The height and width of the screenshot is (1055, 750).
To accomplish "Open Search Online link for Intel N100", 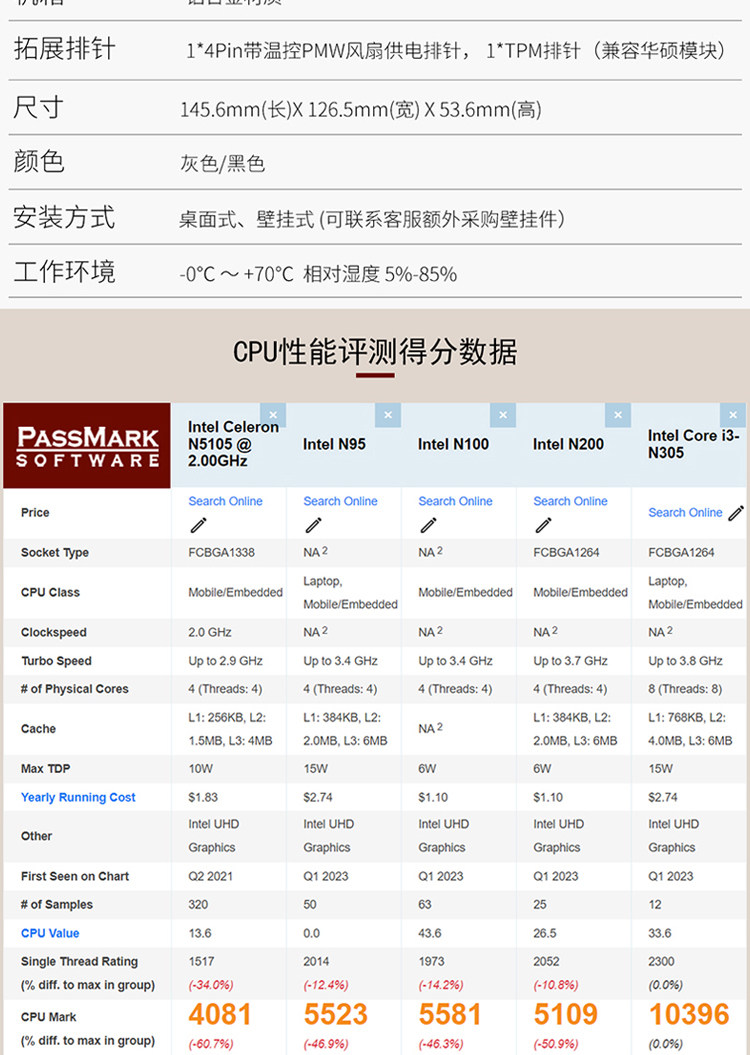I will click(x=455, y=501).
